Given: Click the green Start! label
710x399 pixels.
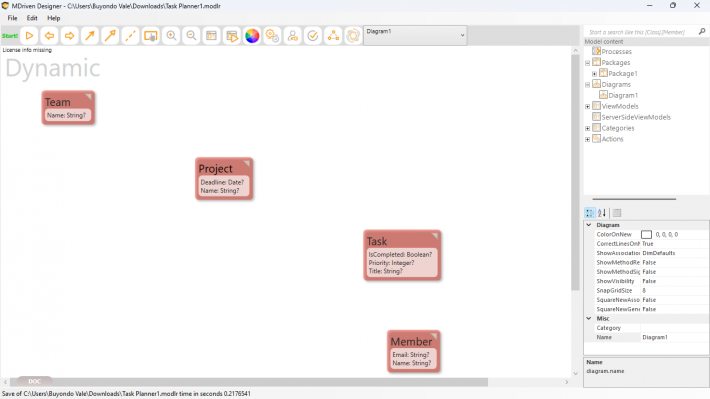Looking at the screenshot, I should click(10, 36).
